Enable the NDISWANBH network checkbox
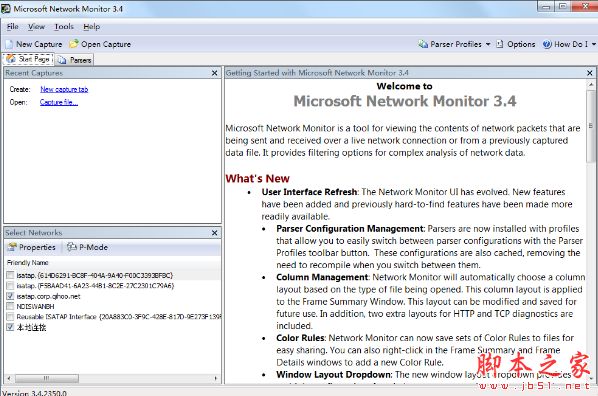 (10, 306)
